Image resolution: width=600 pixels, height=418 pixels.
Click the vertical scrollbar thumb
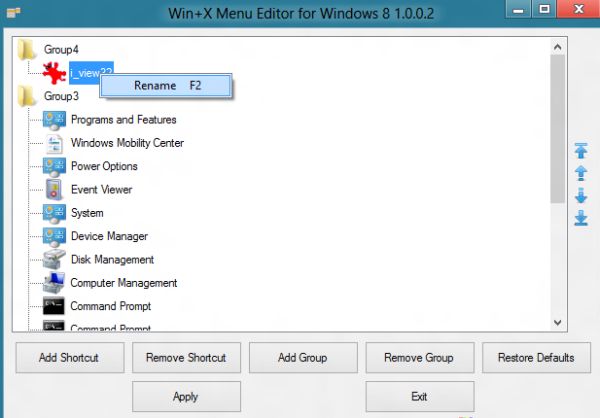(x=558, y=129)
